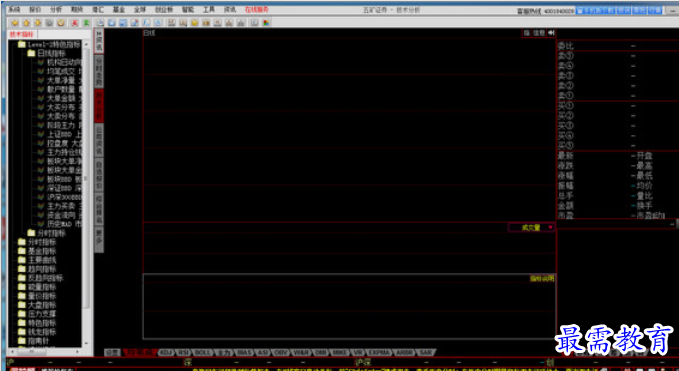Click the indicator icon beside 历史MAD
Image resolution: width=679 pixels, height=371 pixels.
41,224
